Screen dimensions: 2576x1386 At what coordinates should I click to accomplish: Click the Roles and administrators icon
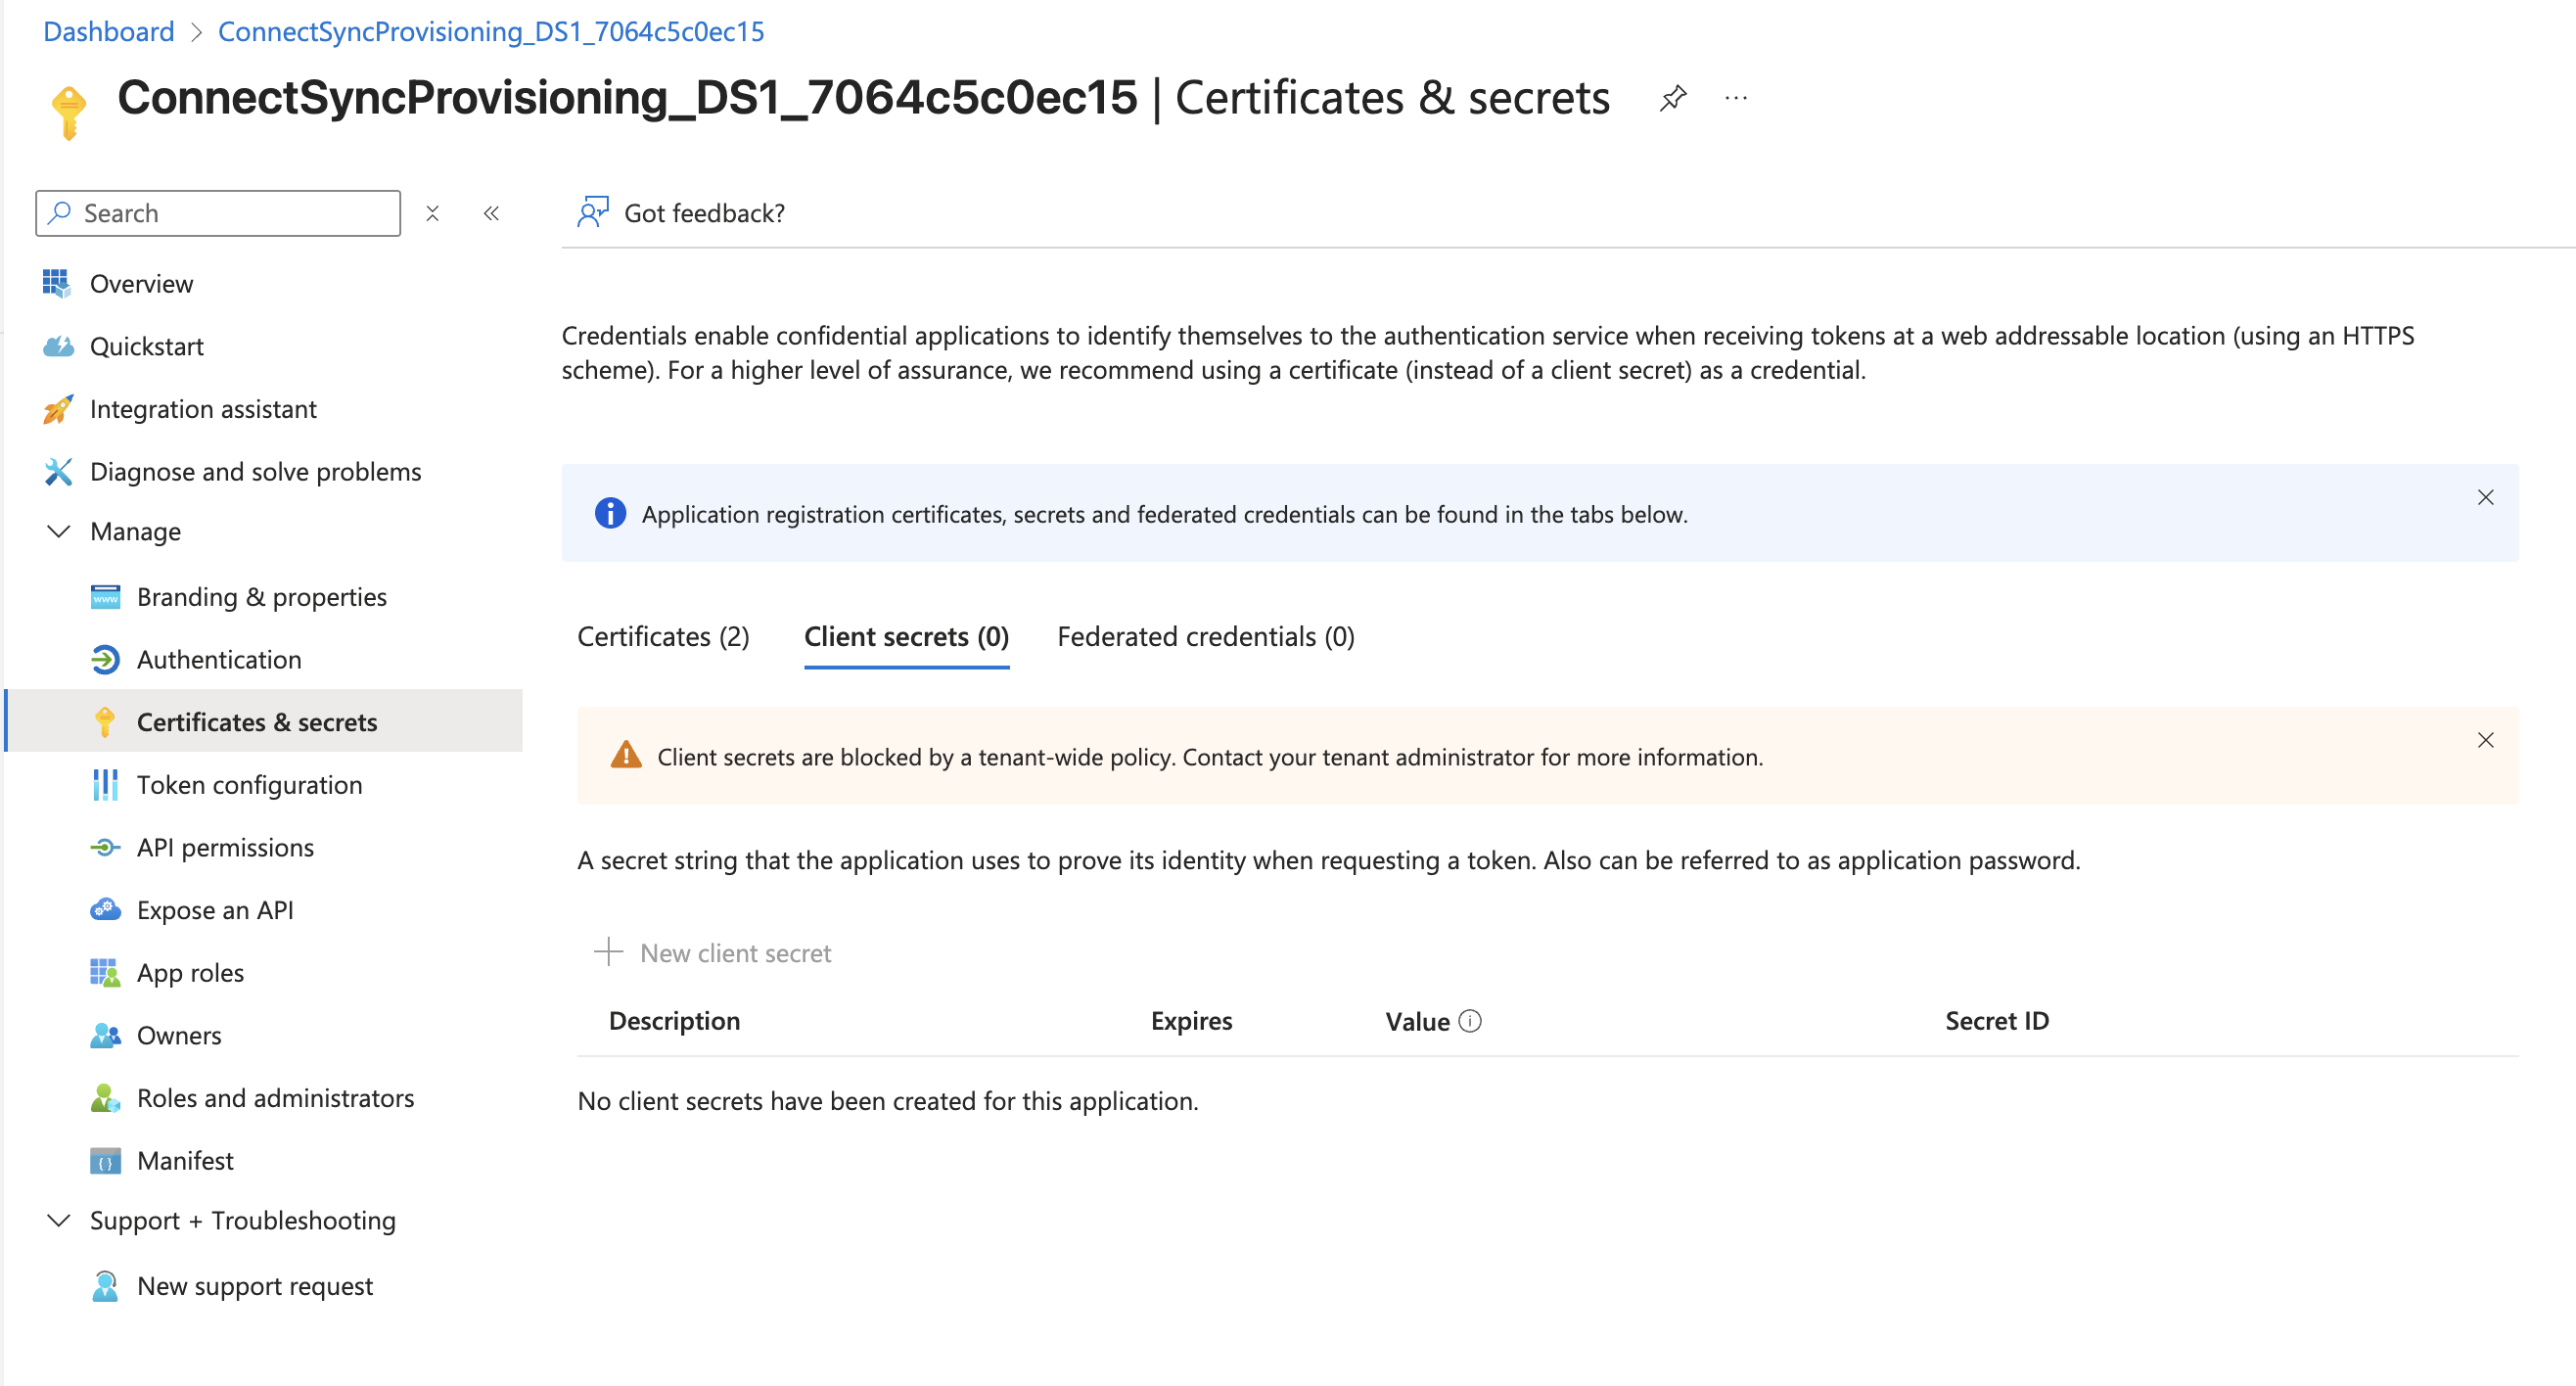coord(105,1098)
